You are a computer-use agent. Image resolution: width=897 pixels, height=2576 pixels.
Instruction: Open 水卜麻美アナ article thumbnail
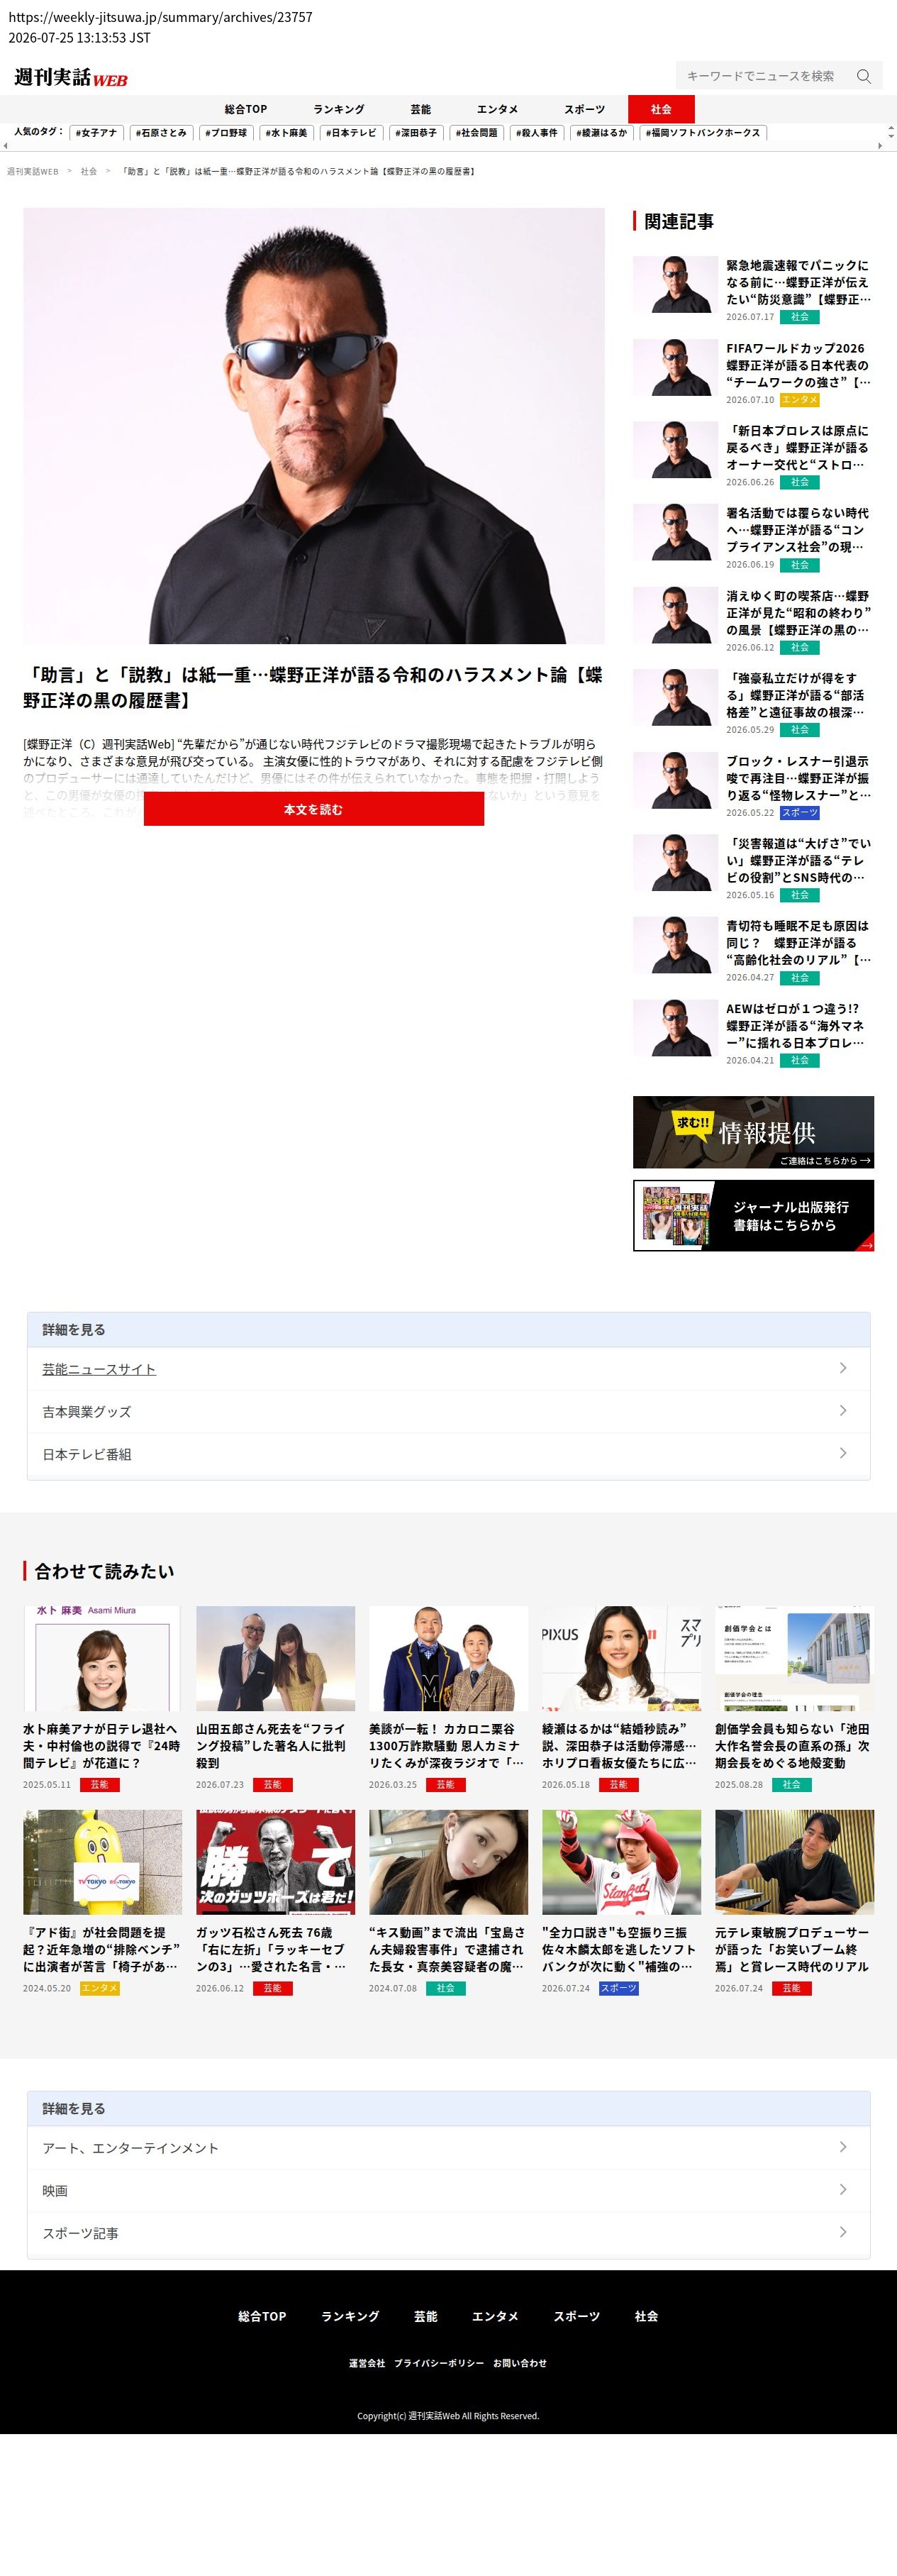coord(102,1659)
